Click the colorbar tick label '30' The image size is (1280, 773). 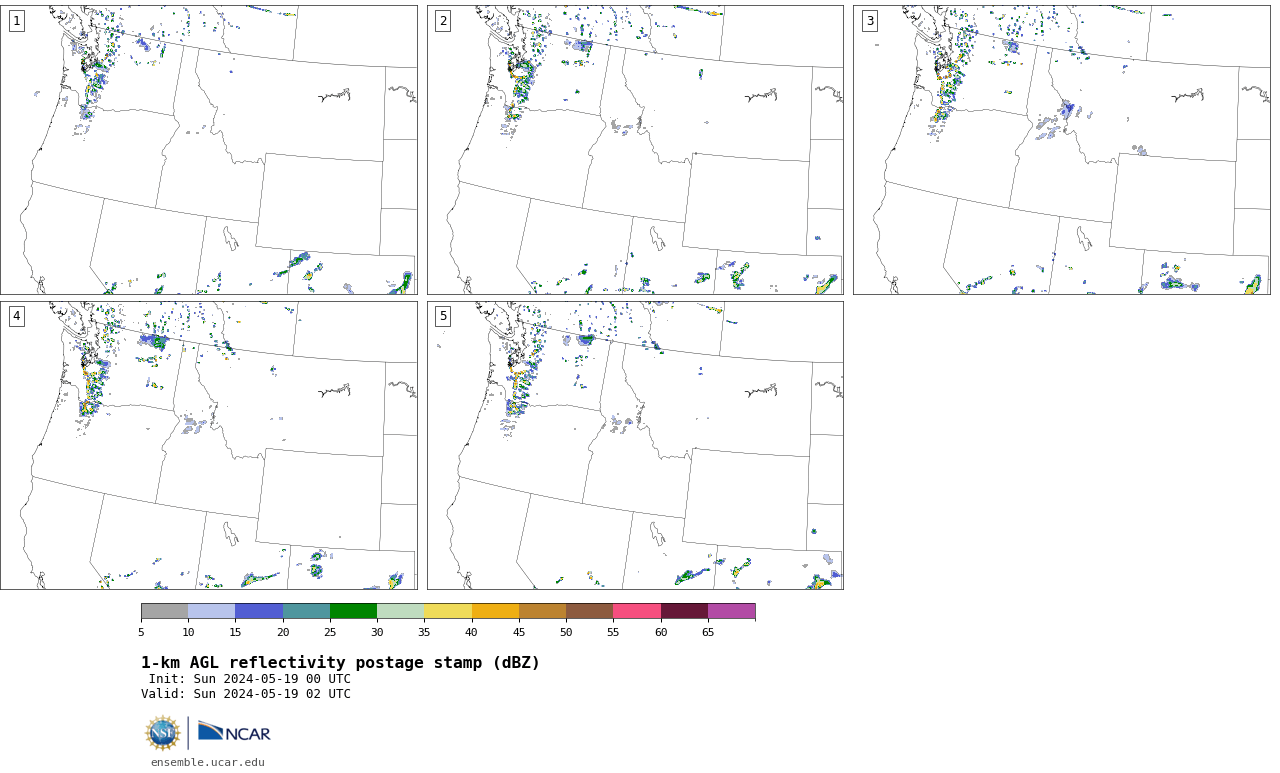coord(377,632)
